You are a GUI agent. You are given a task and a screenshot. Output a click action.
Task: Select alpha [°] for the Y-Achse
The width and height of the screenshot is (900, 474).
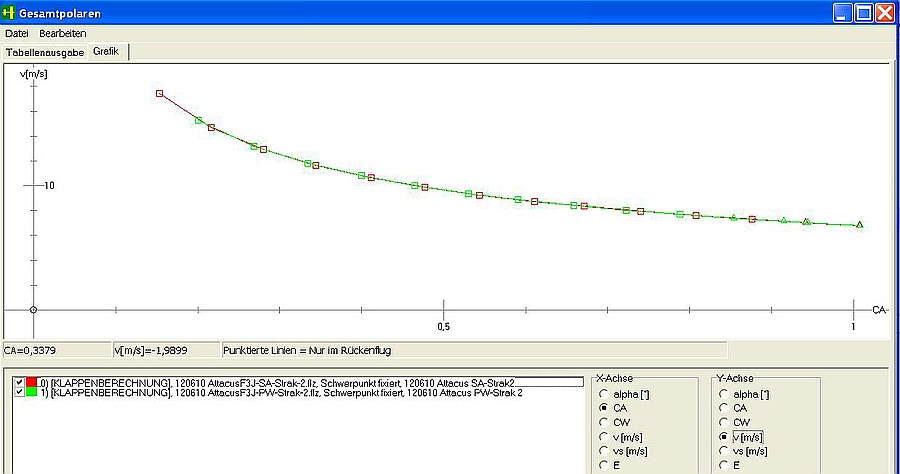(x=725, y=395)
